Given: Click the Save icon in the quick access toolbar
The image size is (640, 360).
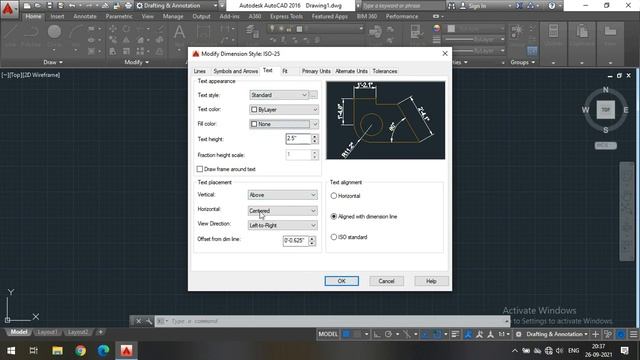Looking at the screenshot, I should [49, 6].
